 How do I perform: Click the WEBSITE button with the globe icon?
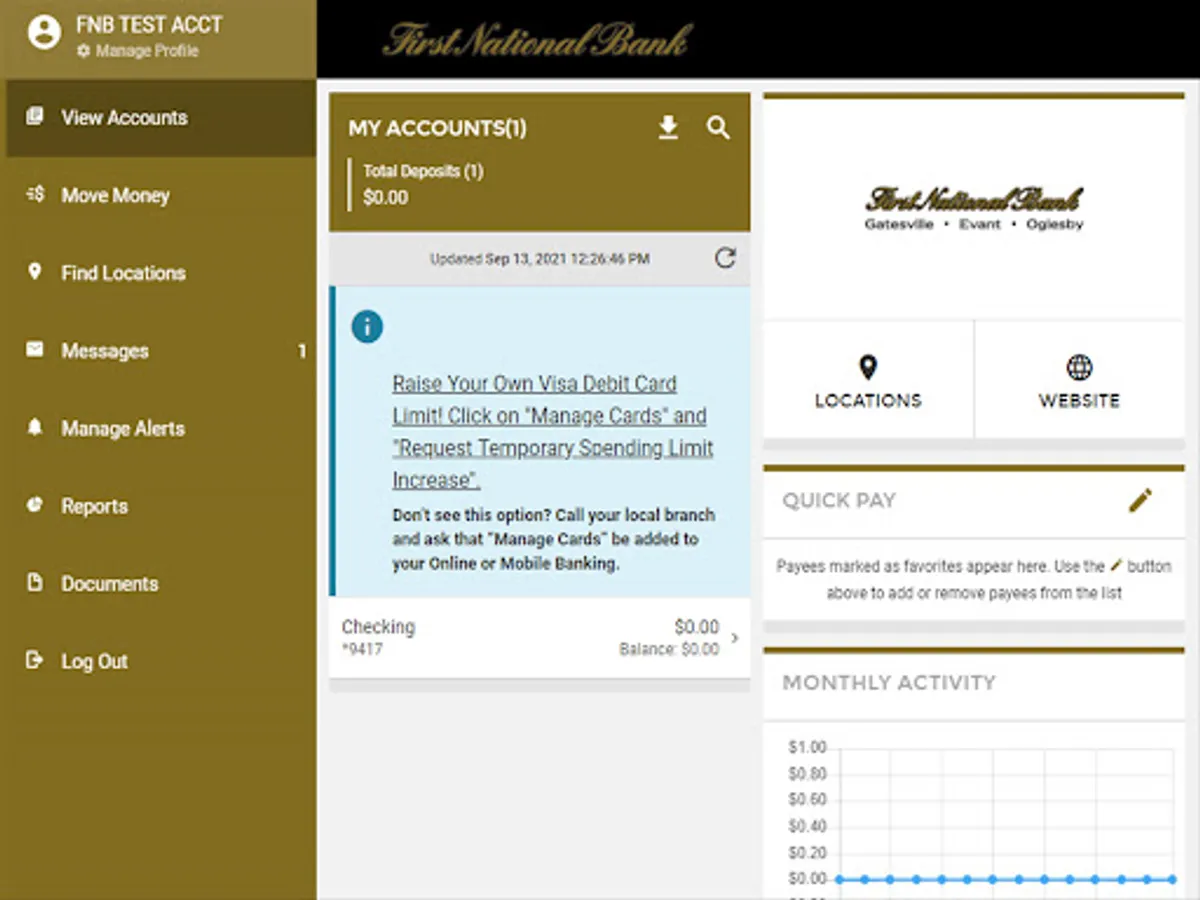(1079, 381)
